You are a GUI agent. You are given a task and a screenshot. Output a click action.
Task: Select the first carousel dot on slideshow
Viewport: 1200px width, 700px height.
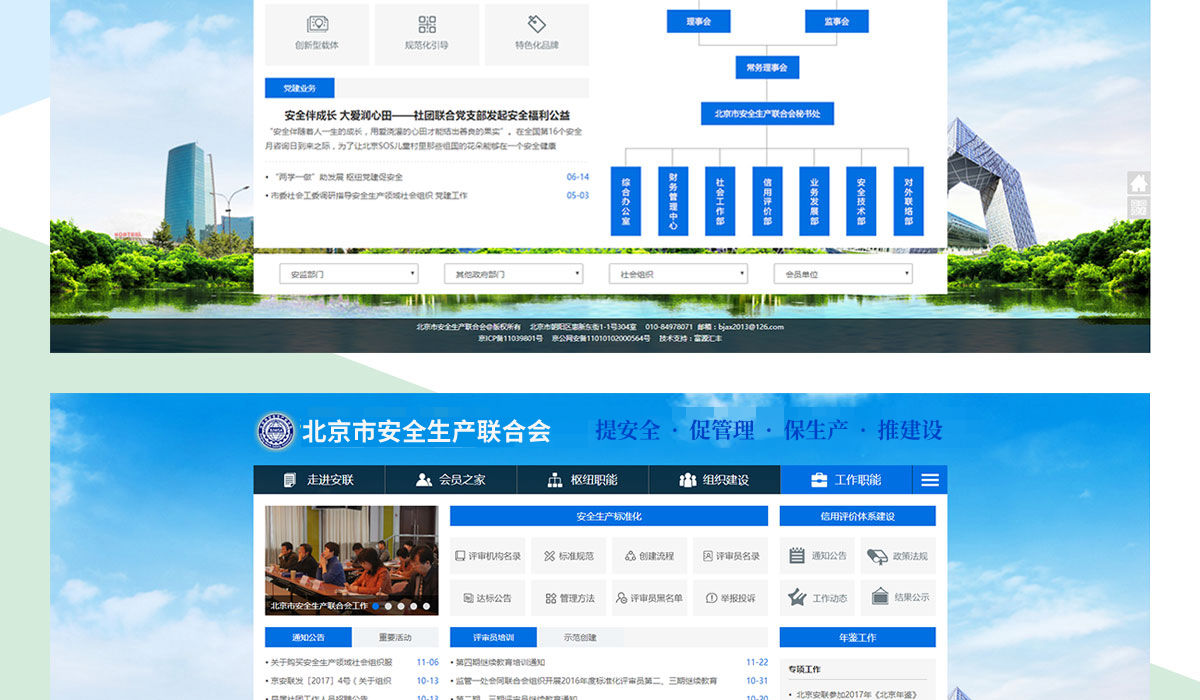[x=376, y=606]
